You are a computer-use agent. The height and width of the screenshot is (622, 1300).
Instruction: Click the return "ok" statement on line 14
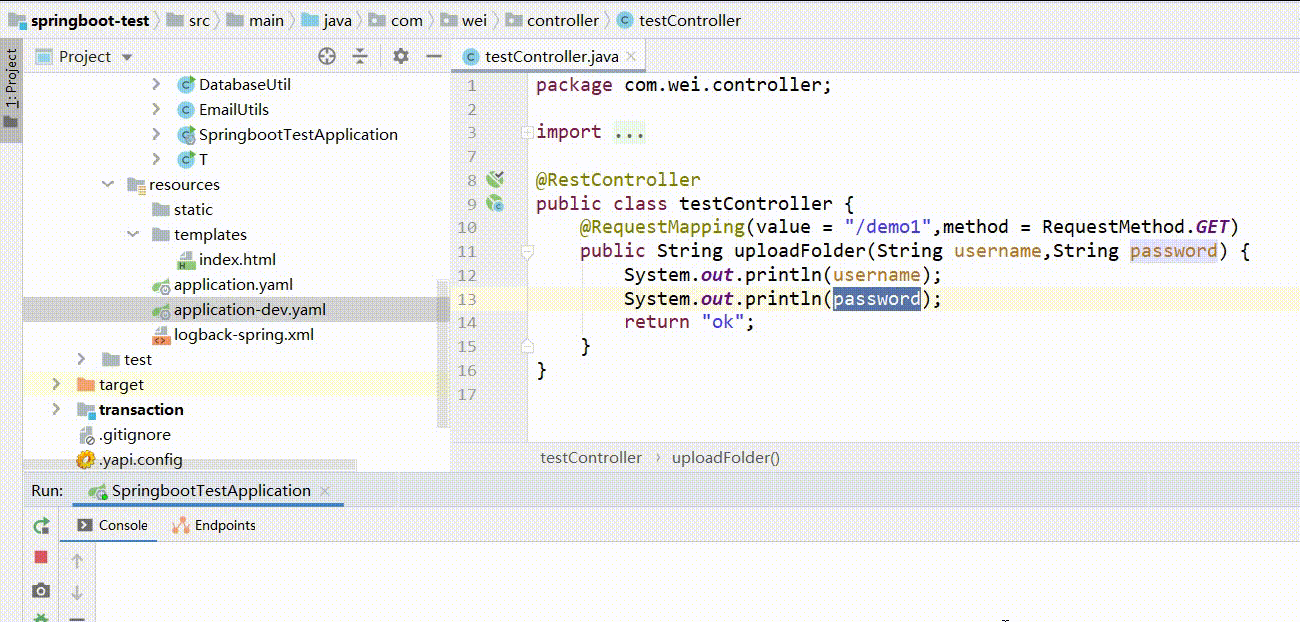click(x=689, y=322)
